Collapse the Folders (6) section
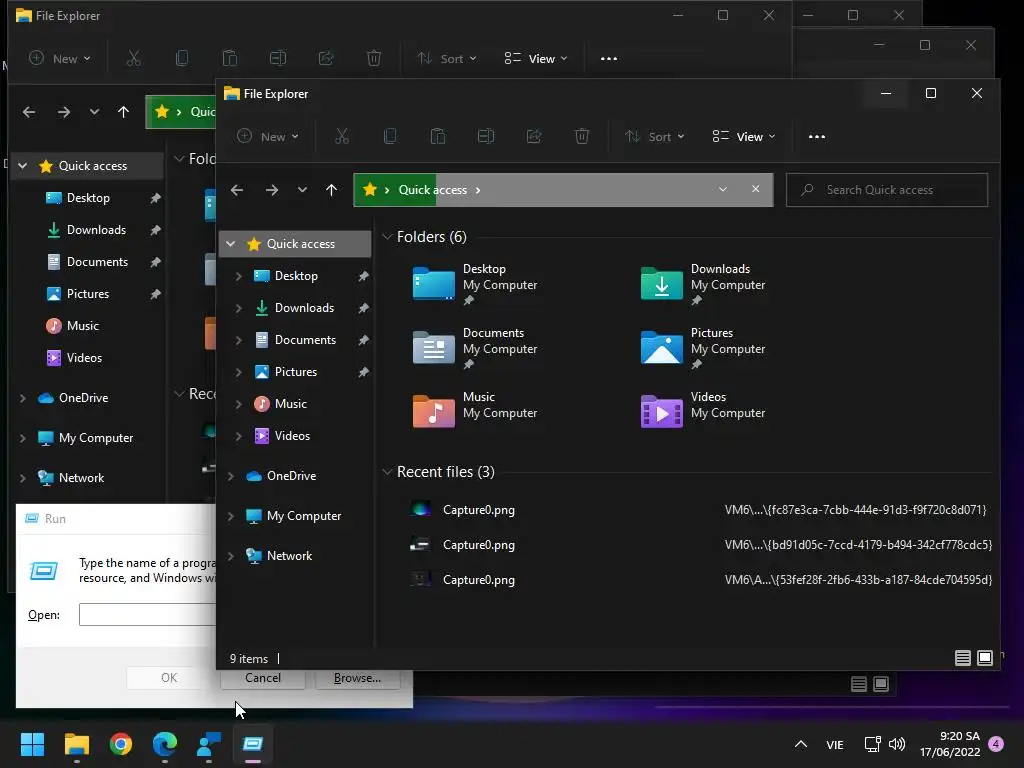Screen dimensions: 1024x768 click(387, 236)
